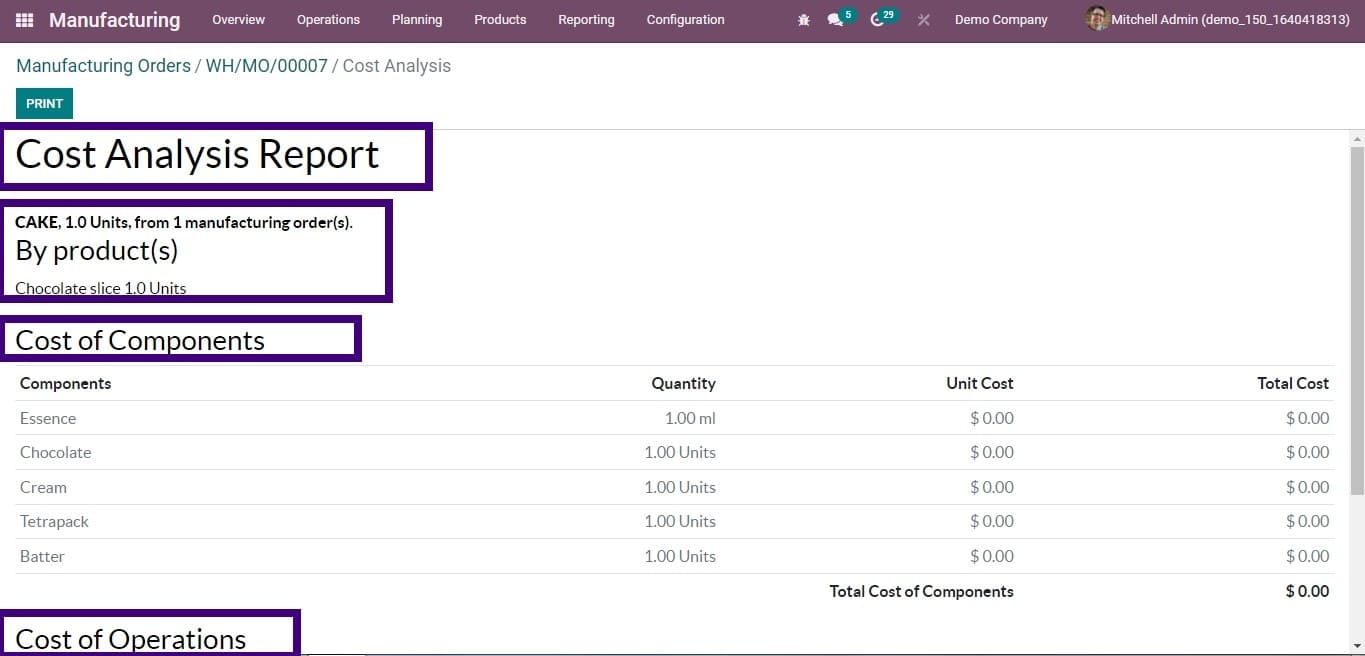Click the Cost of Operations heading
The height and width of the screenshot is (656, 1365).
131,639
